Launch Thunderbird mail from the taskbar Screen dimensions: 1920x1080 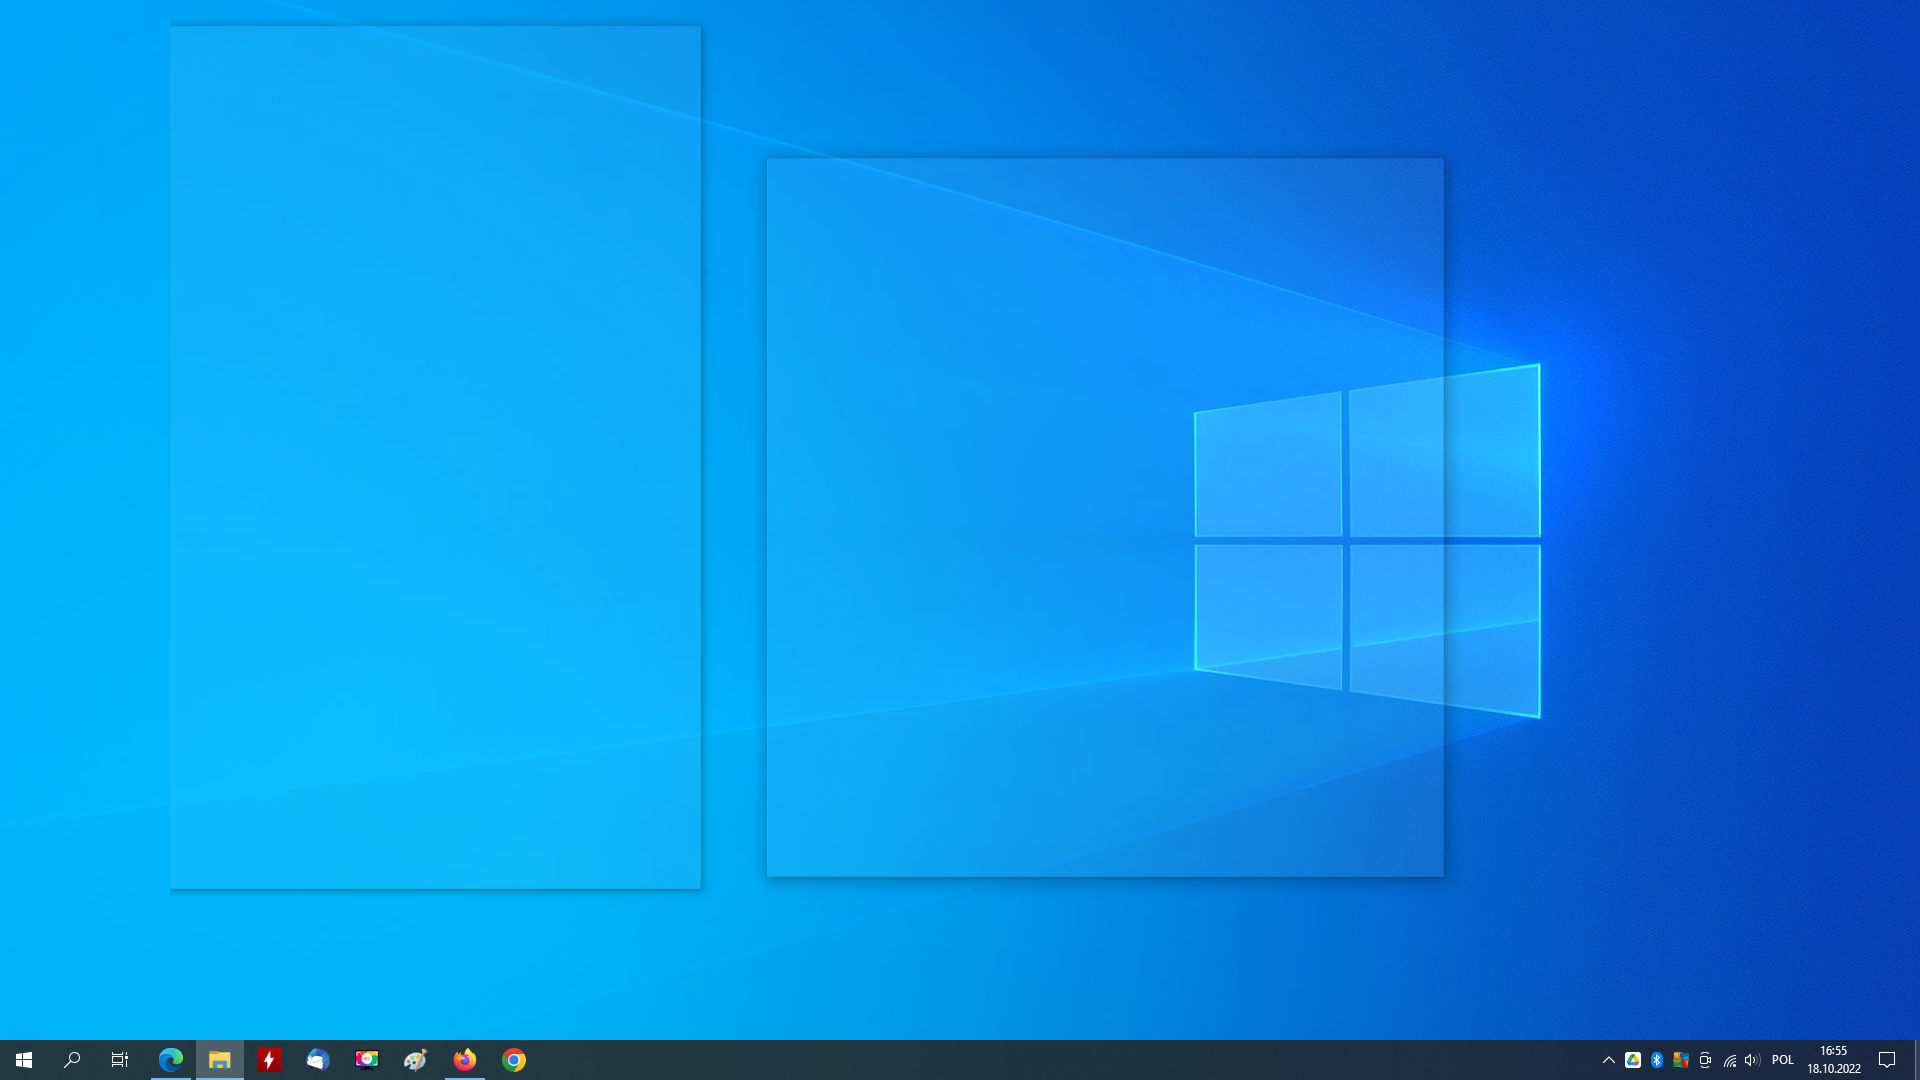[x=318, y=1060]
